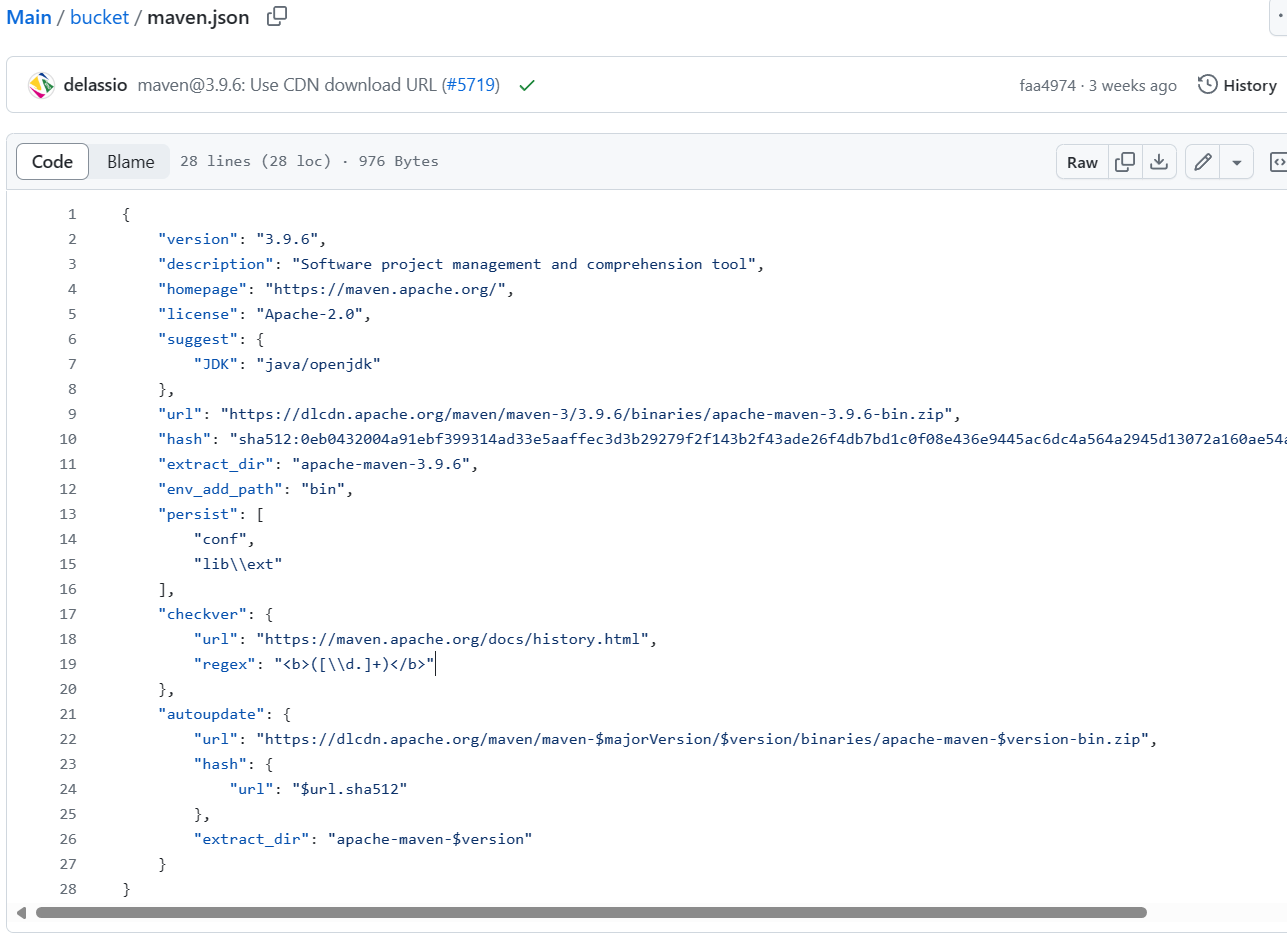Expand the edit options dropdown arrow
The width and height of the screenshot is (1287, 949).
click(x=1237, y=162)
